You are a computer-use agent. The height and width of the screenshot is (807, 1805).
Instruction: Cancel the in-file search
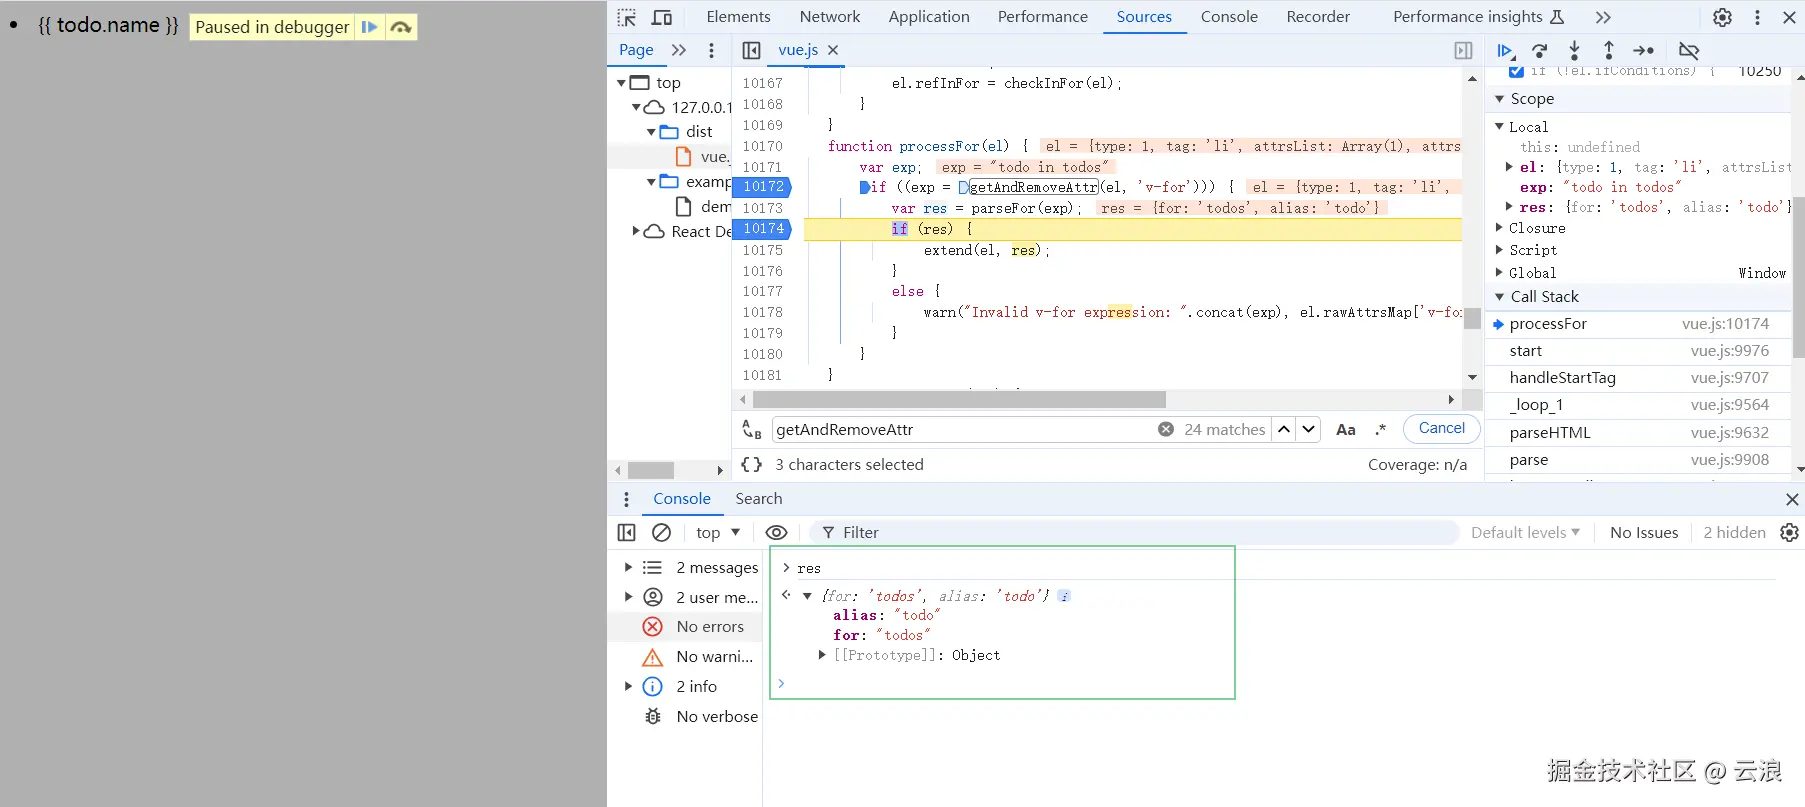click(x=1441, y=428)
